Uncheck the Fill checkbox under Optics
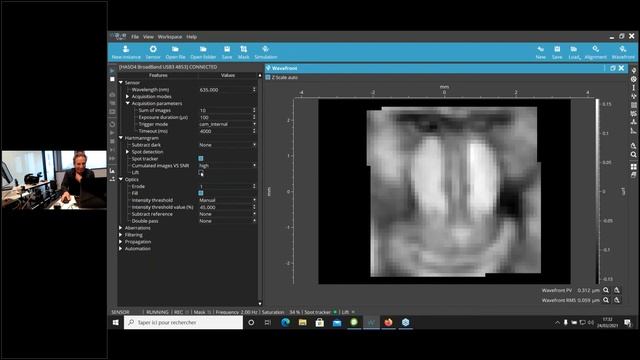Viewport: 640px width, 360px height. pyautogui.click(x=201, y=193)
